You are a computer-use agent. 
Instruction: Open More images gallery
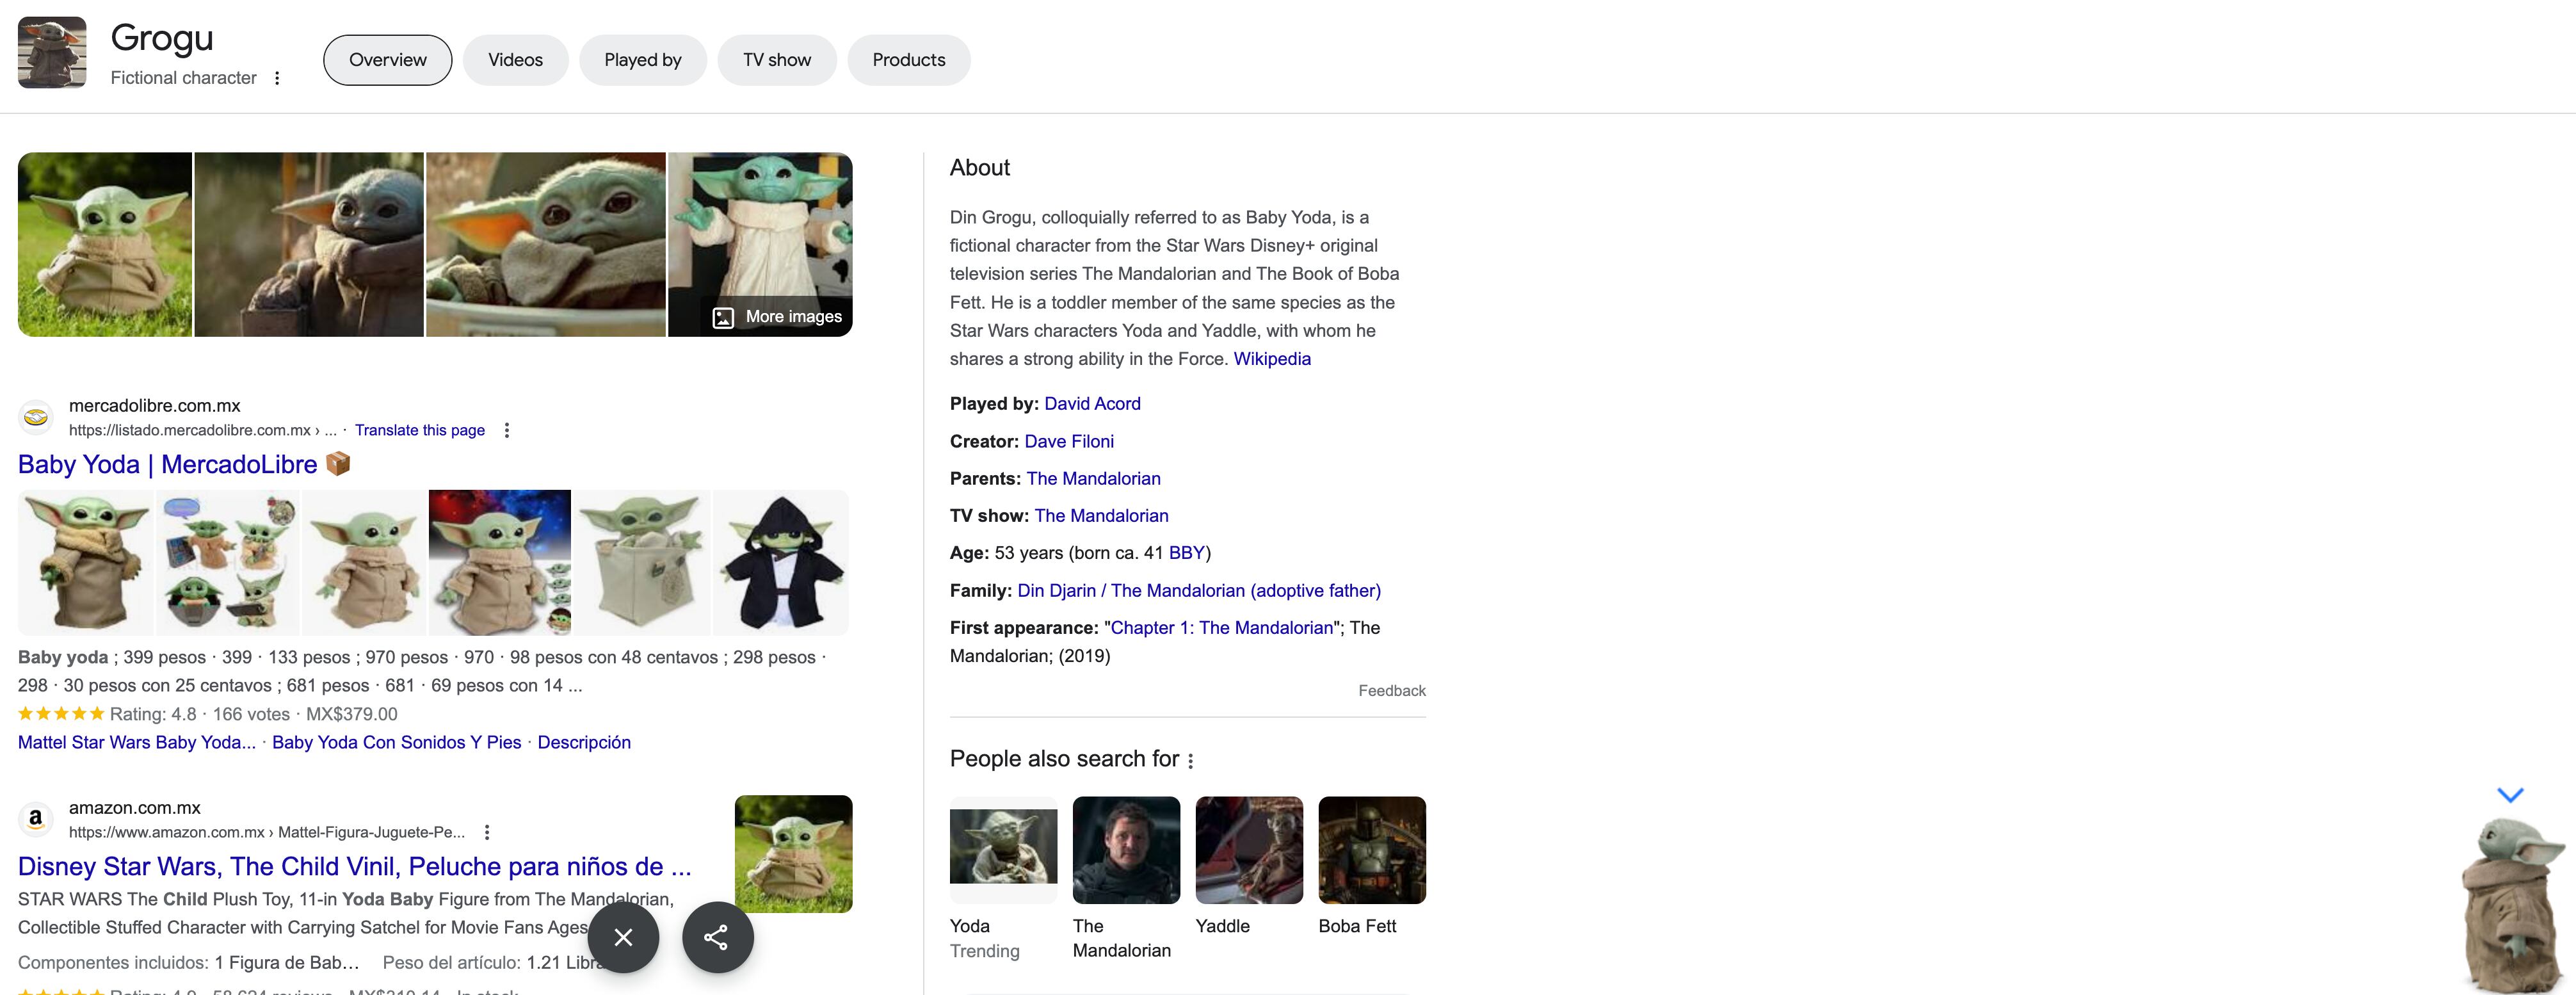[777, 317]
